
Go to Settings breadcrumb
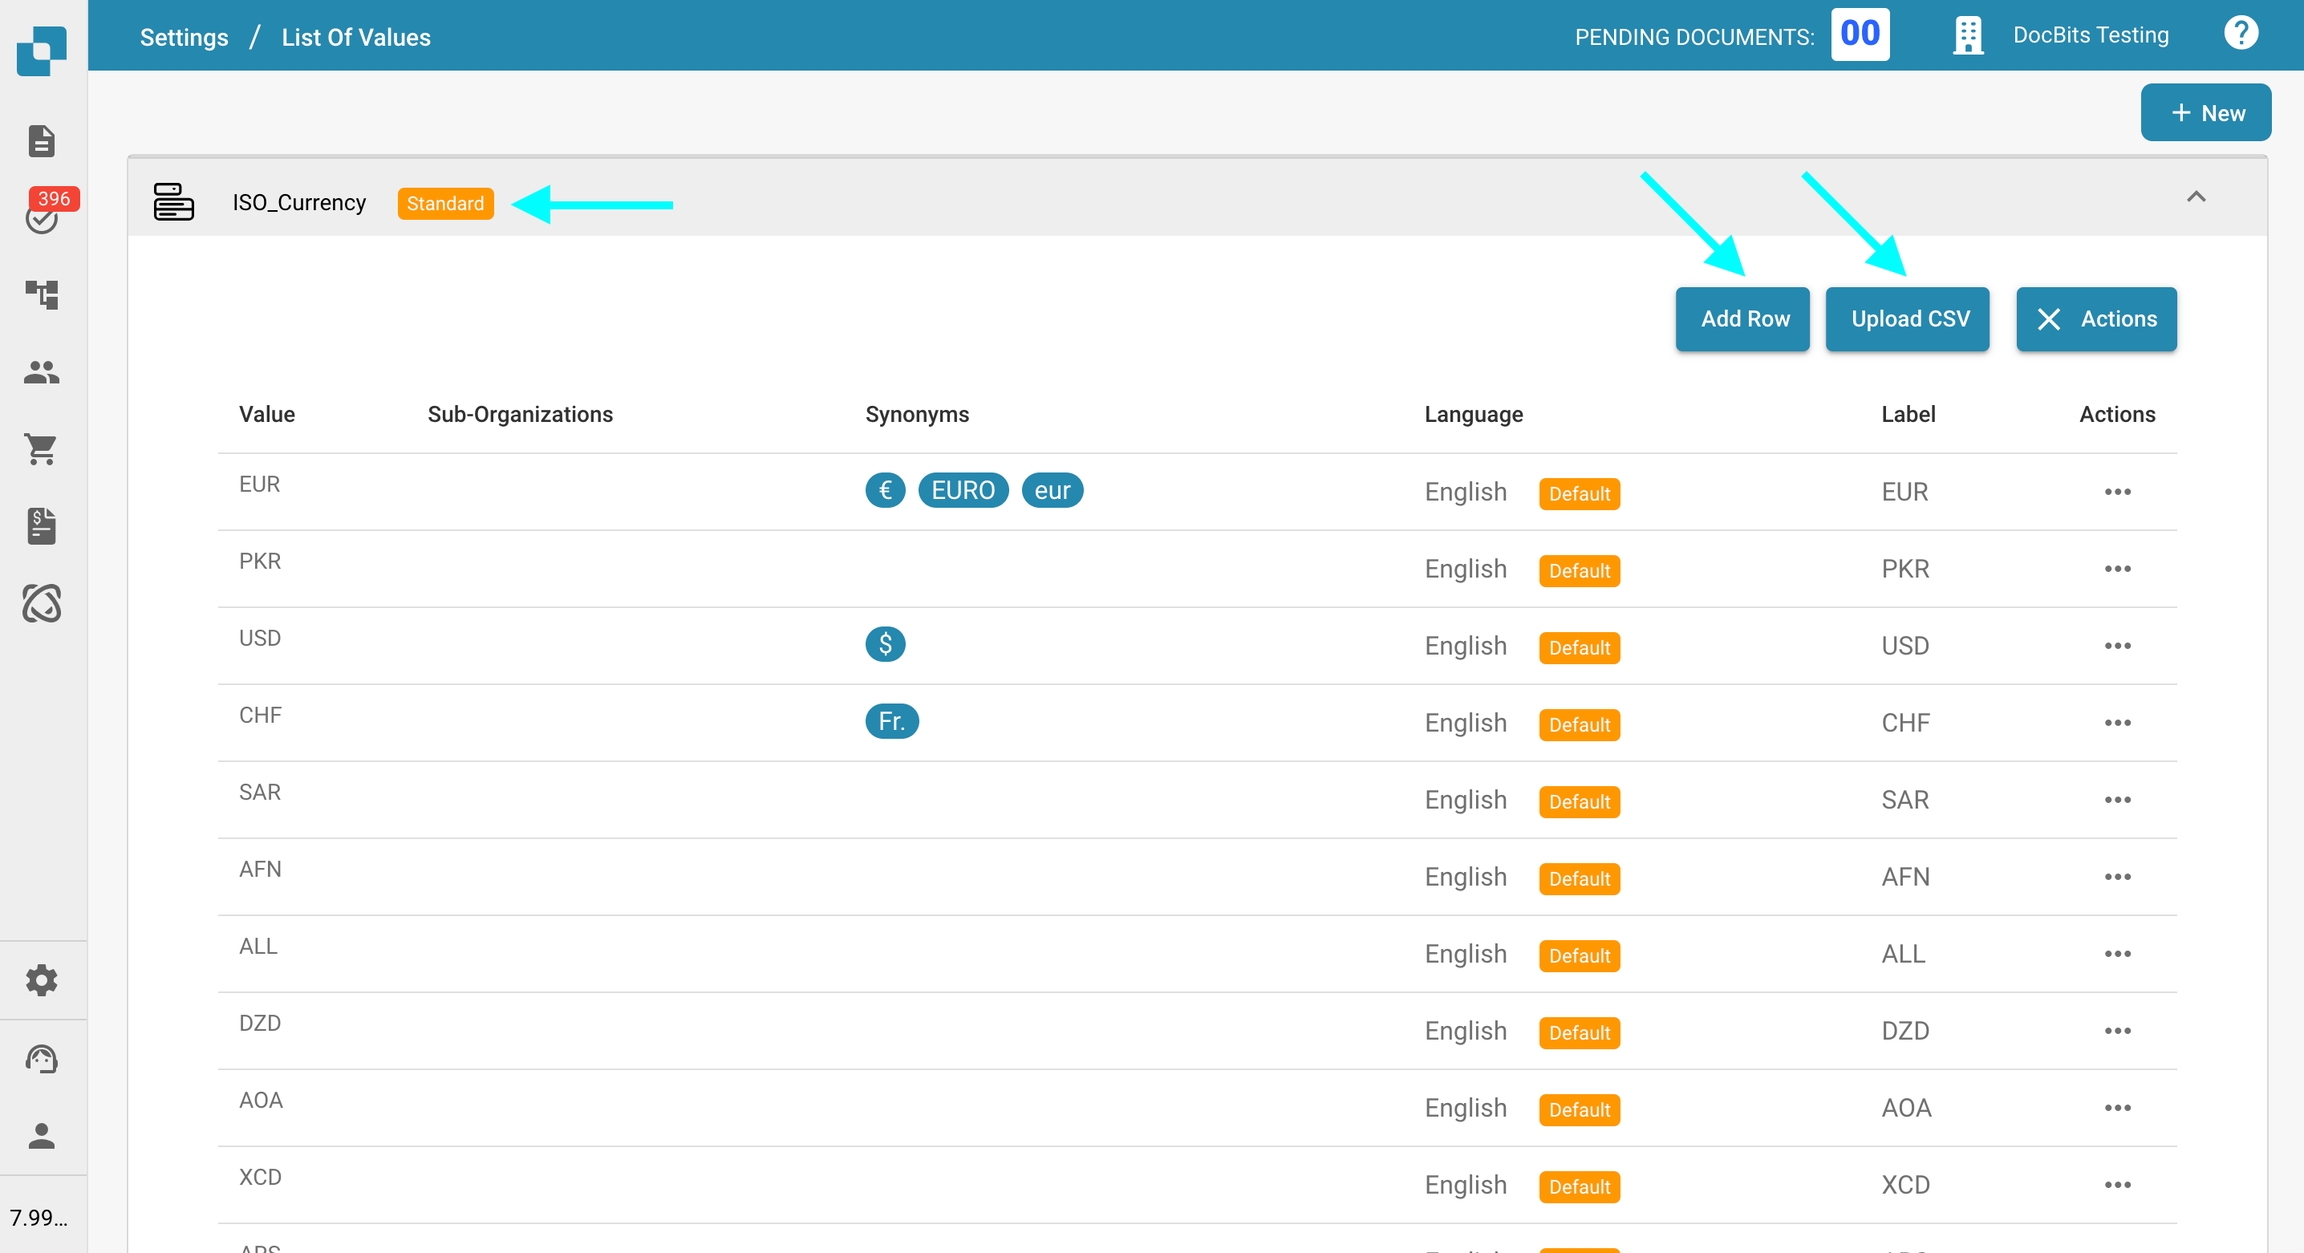point(184,37)
